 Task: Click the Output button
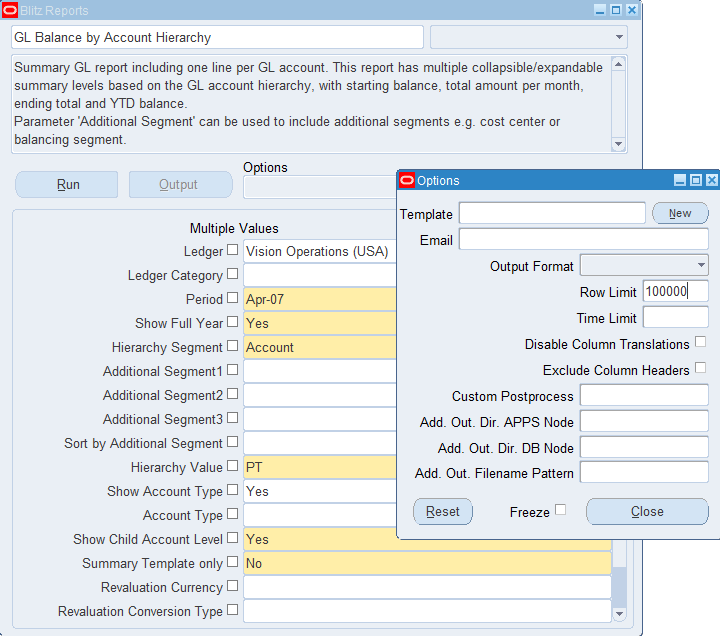pos(180,185)
